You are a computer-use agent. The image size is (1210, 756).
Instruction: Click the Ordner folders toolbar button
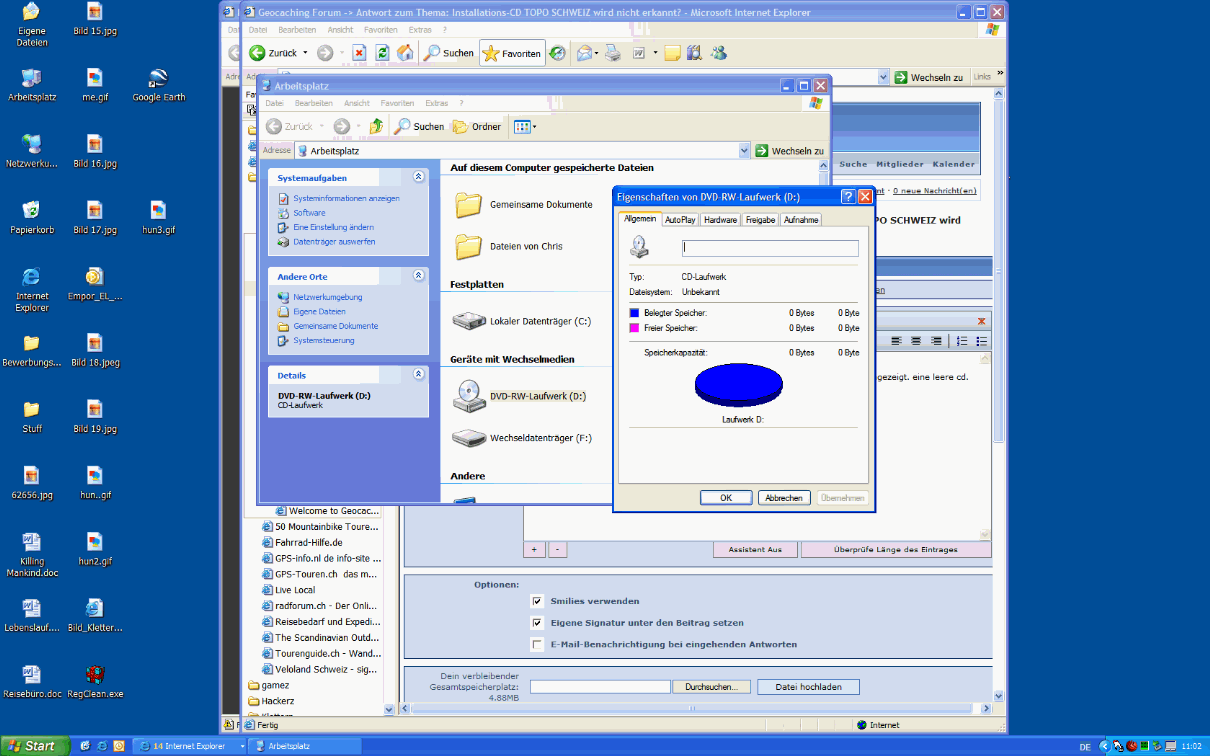pyautogui.click(x=476, y=127)
